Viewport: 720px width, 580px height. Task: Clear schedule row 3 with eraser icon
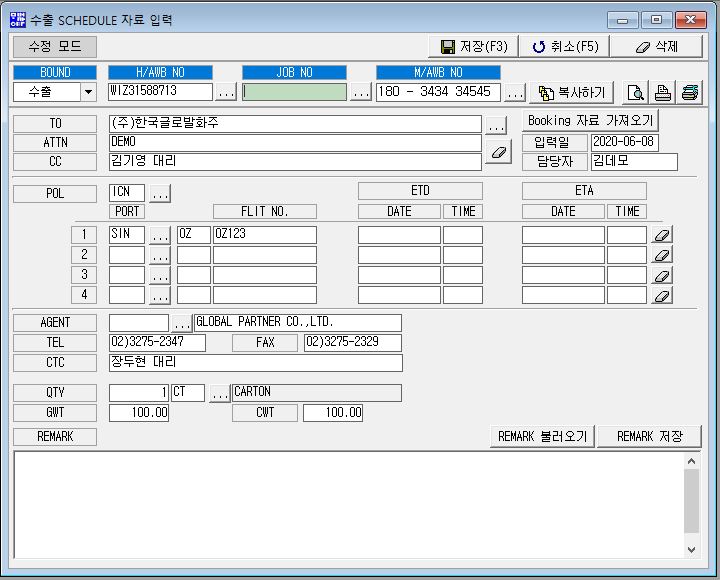[662, 276]
